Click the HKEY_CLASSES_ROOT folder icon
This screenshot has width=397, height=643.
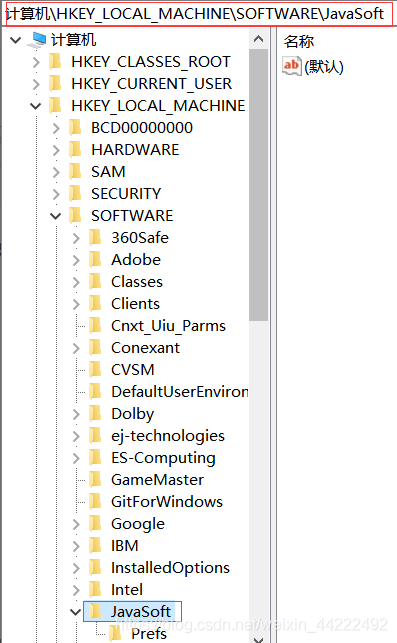click(x=55, y=62)
